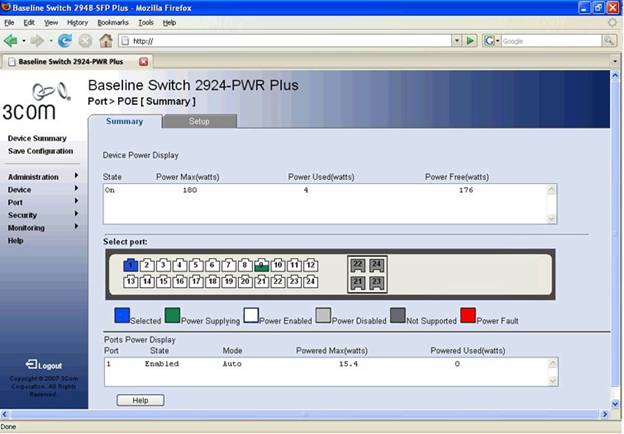Select white copper port 24 in bottom row
The height and width of the screenshot is (434, 624).
[311, 282]
